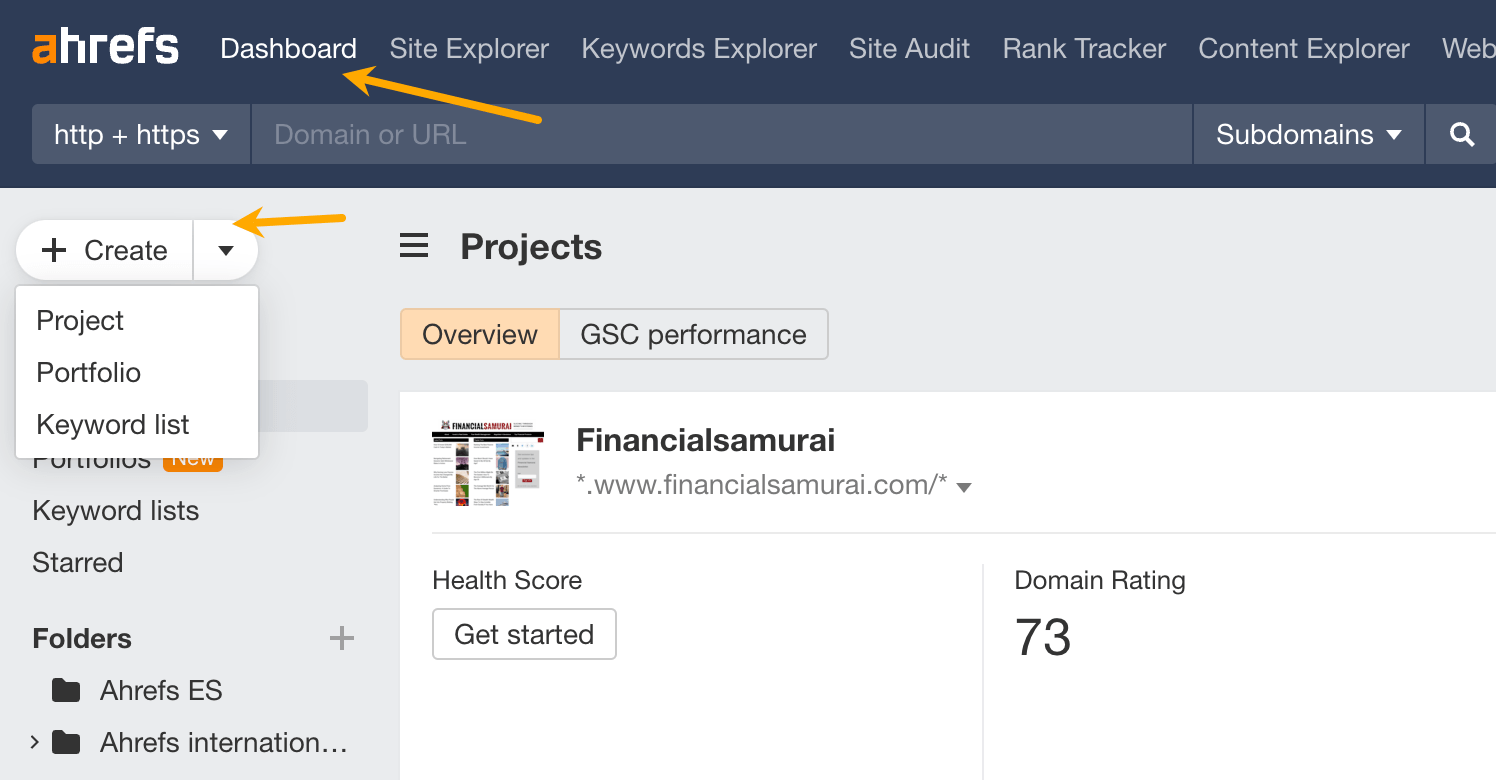
Task: Choose Portfolio in the Create menu
Action: [x=88, y=372]
